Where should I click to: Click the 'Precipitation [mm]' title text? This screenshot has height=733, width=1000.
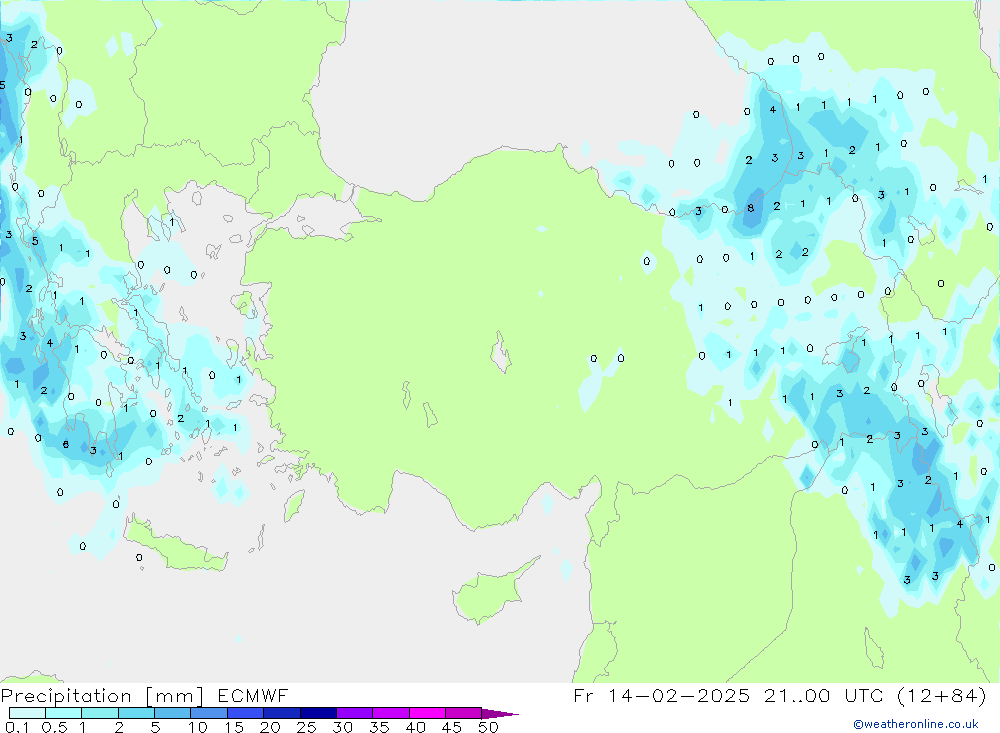point(103,696)
